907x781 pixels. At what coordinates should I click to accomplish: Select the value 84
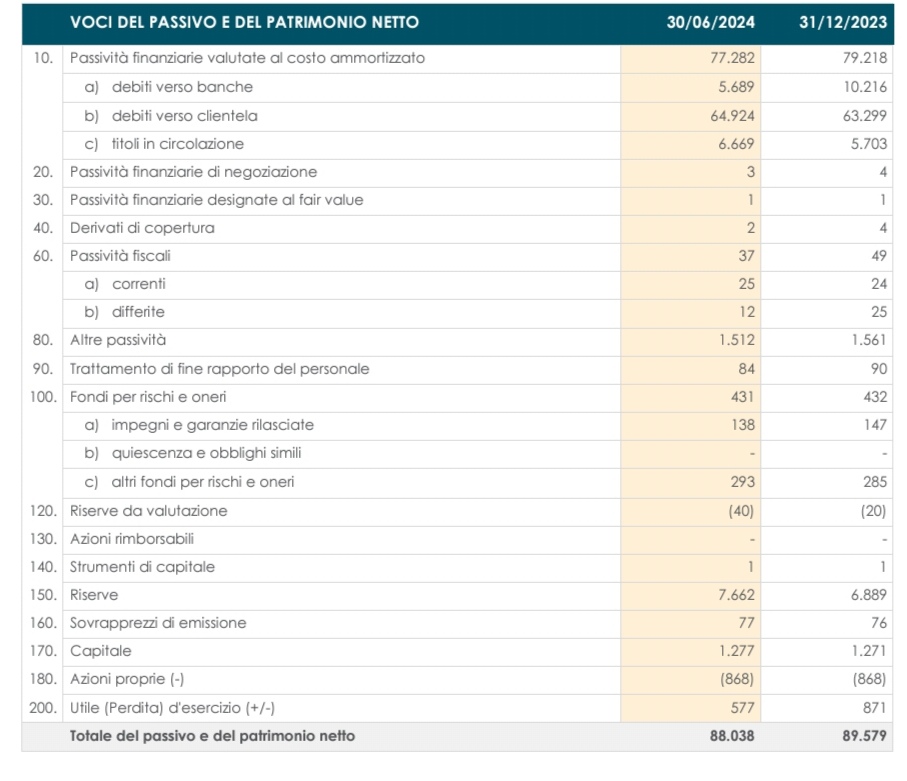click(x=746, y=369)
